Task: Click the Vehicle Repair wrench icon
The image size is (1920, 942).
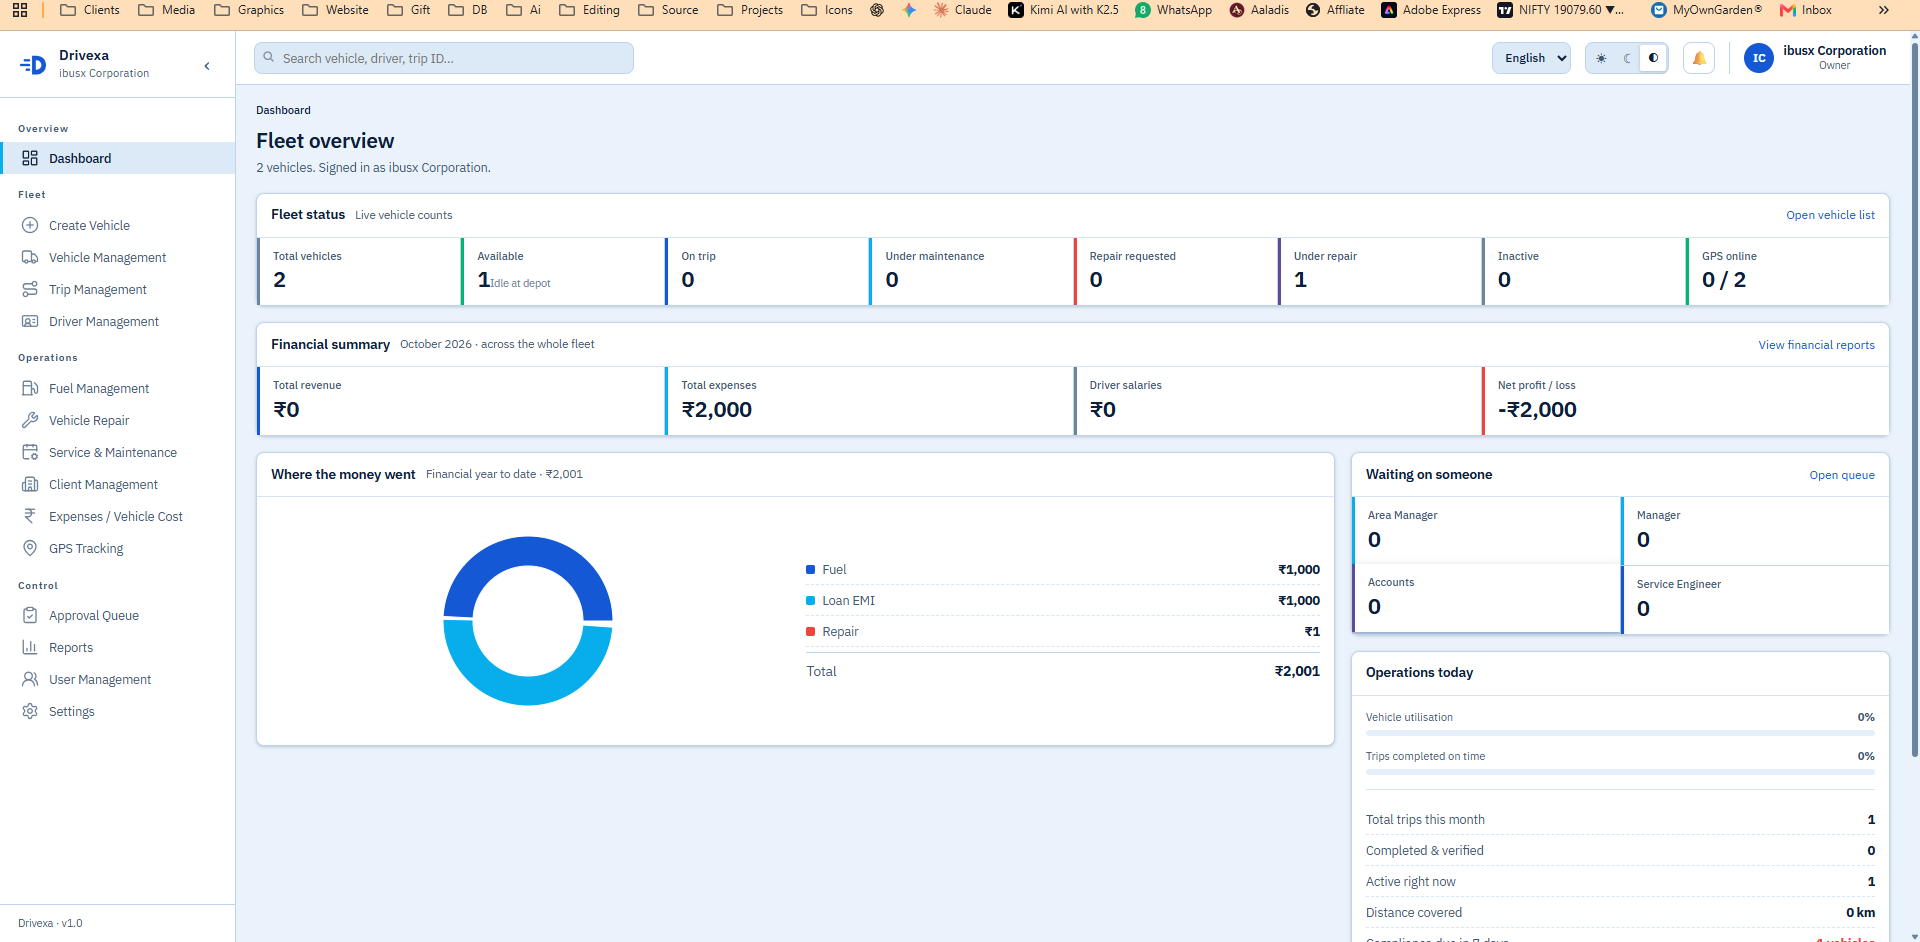Action: click(30, 420)
